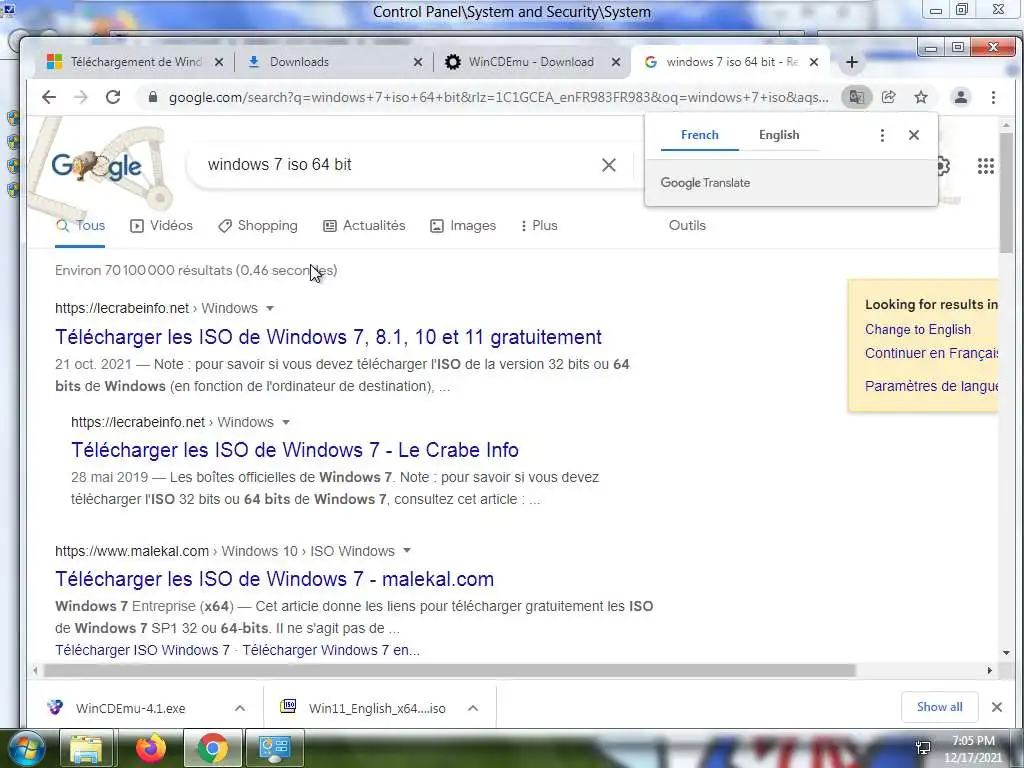Open the indented lecrabeinfo.net result's dropdown arrow
The height and width of the screenshot is (768, 1024).
click(285, 423)
